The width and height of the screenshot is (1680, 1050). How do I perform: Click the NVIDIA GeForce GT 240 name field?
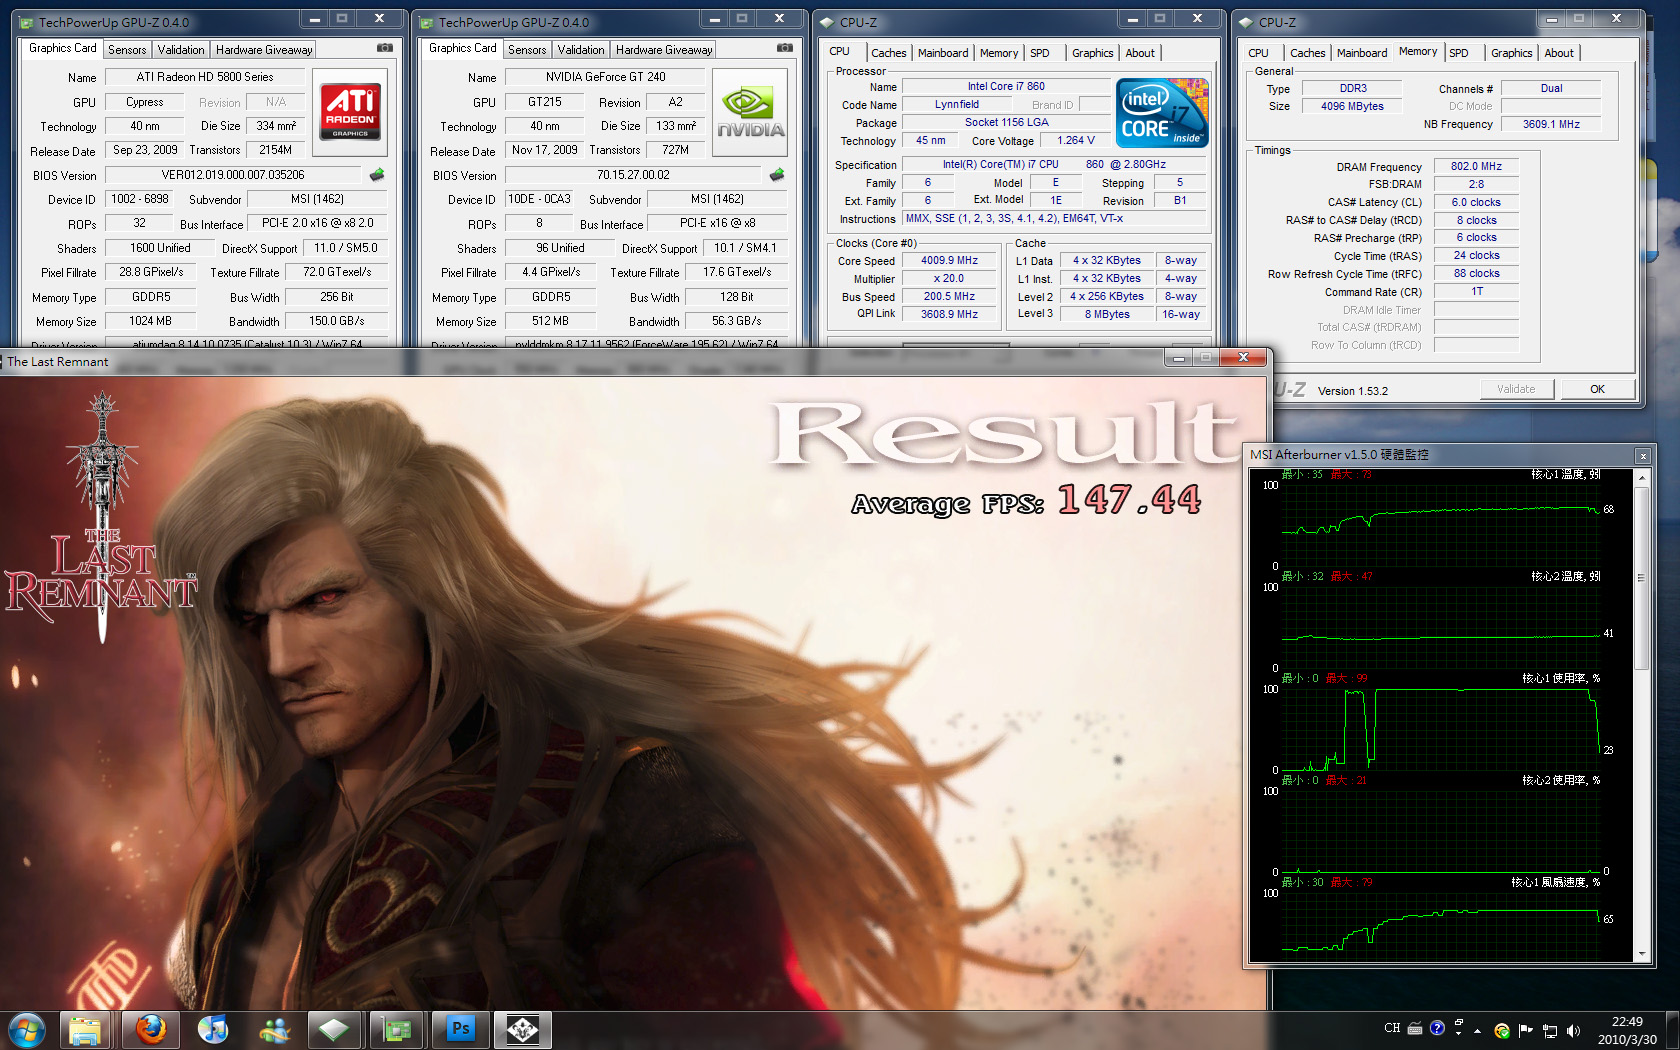(x=605, y=77)
